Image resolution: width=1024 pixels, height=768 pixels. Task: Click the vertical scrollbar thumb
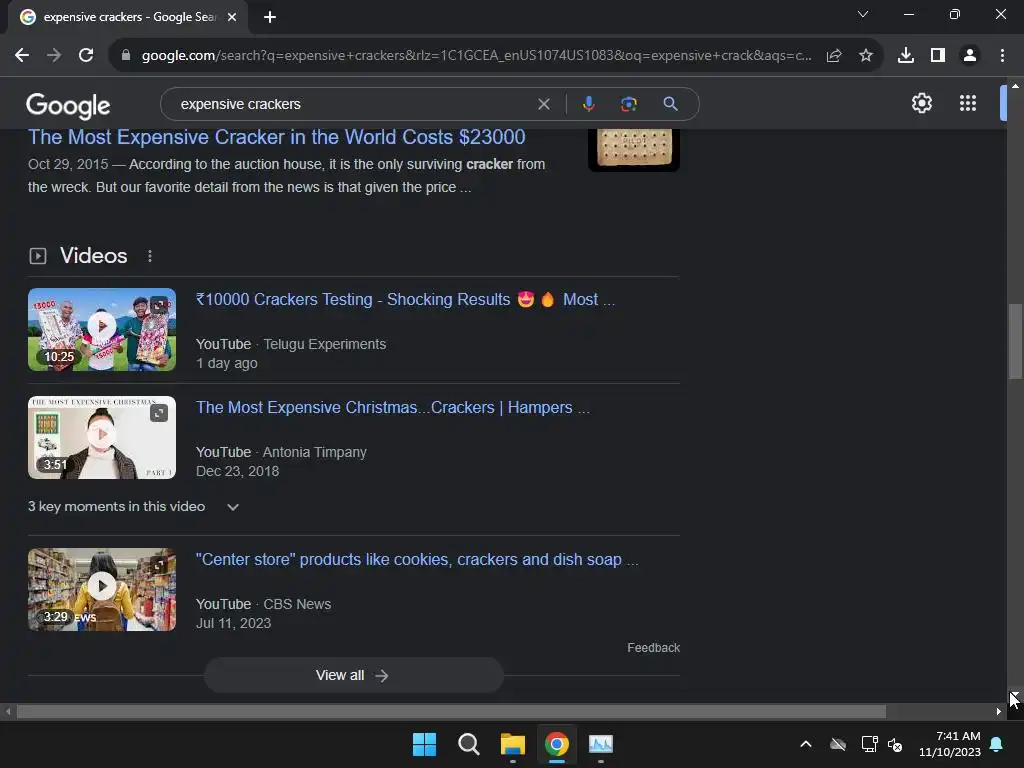click(1015, 341)
